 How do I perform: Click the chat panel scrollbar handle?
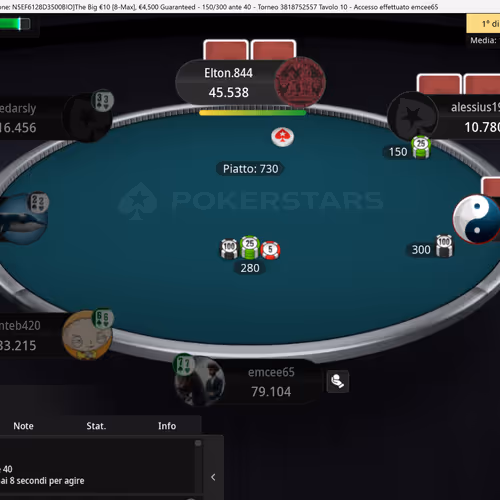coord(198,443)
